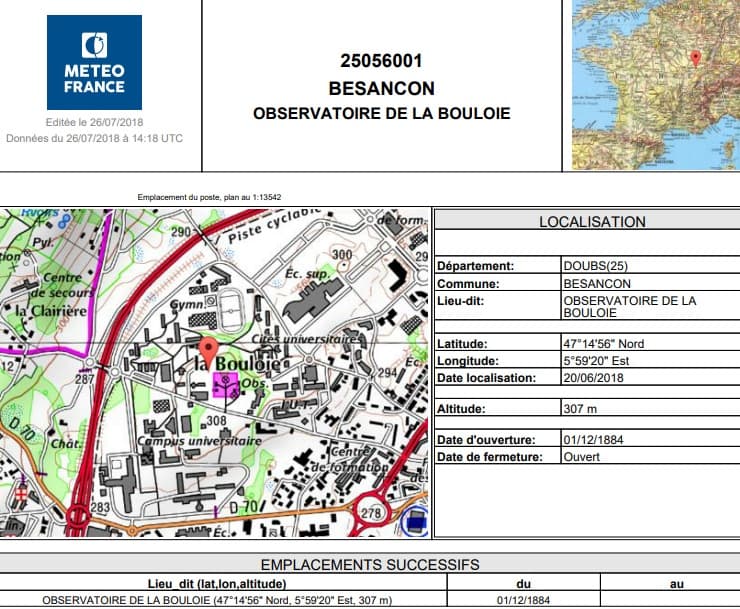
Task: Select the EMPLACEMENTS SUCCESSIFS section header
Action: (x=369, y=565)
